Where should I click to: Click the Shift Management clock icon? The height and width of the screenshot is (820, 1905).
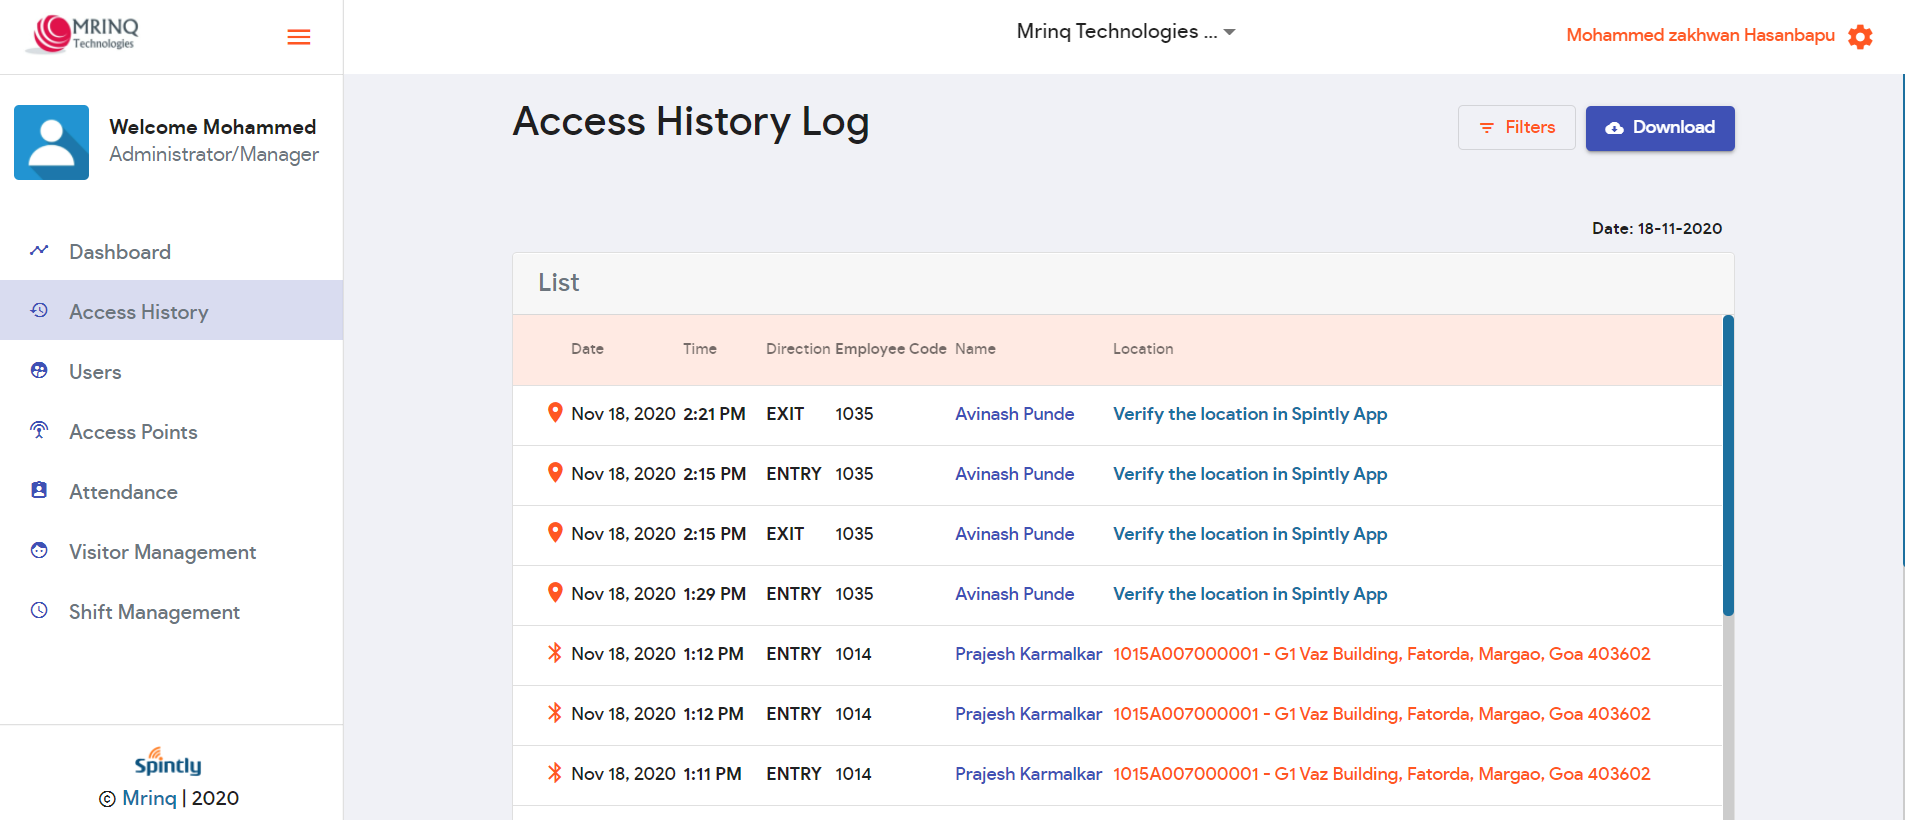[39, 611]
